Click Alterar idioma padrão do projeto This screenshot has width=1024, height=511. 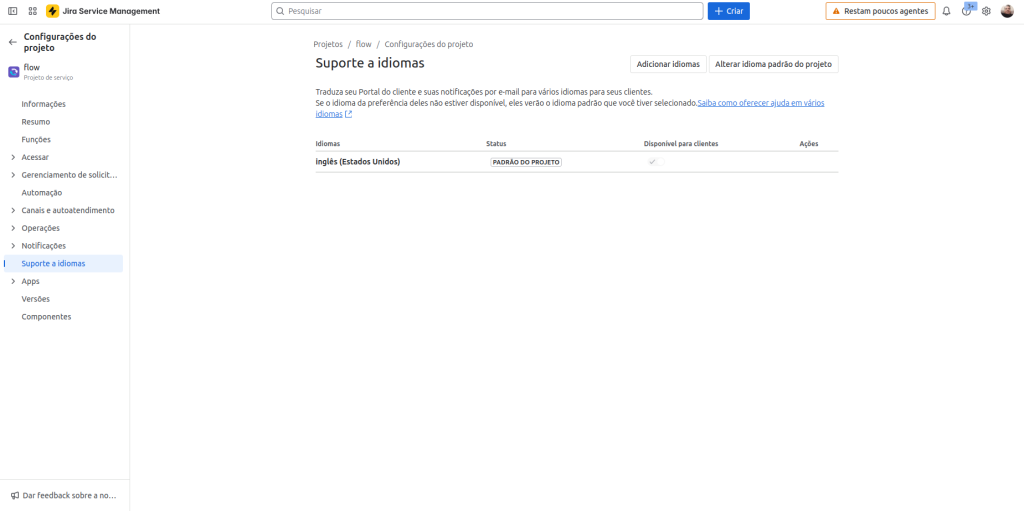tap(773, 64)
